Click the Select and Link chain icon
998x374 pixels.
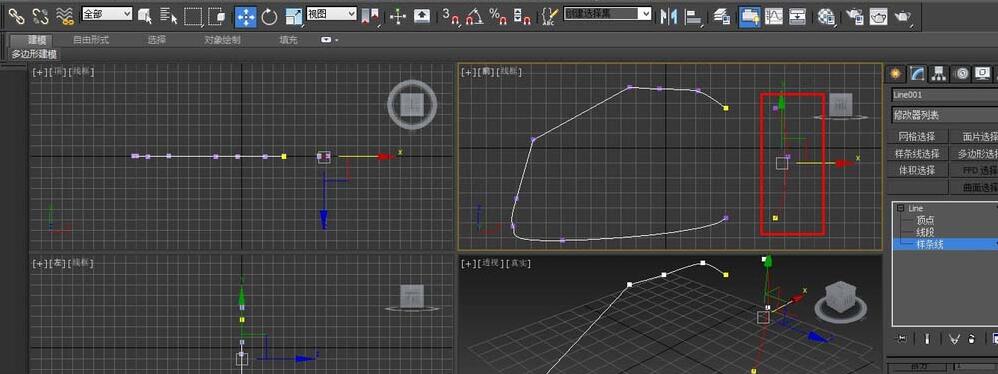pos(16,16)
